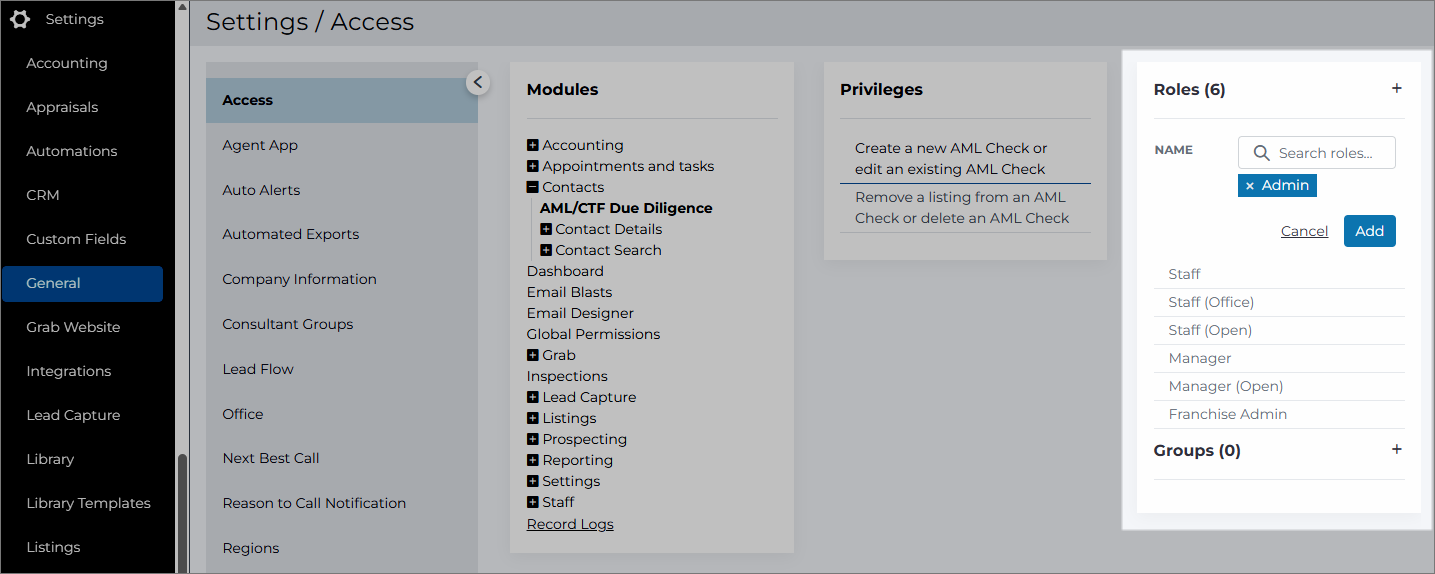
Task: Click Cancel in Roles panel
Action: coord(1304,231)
